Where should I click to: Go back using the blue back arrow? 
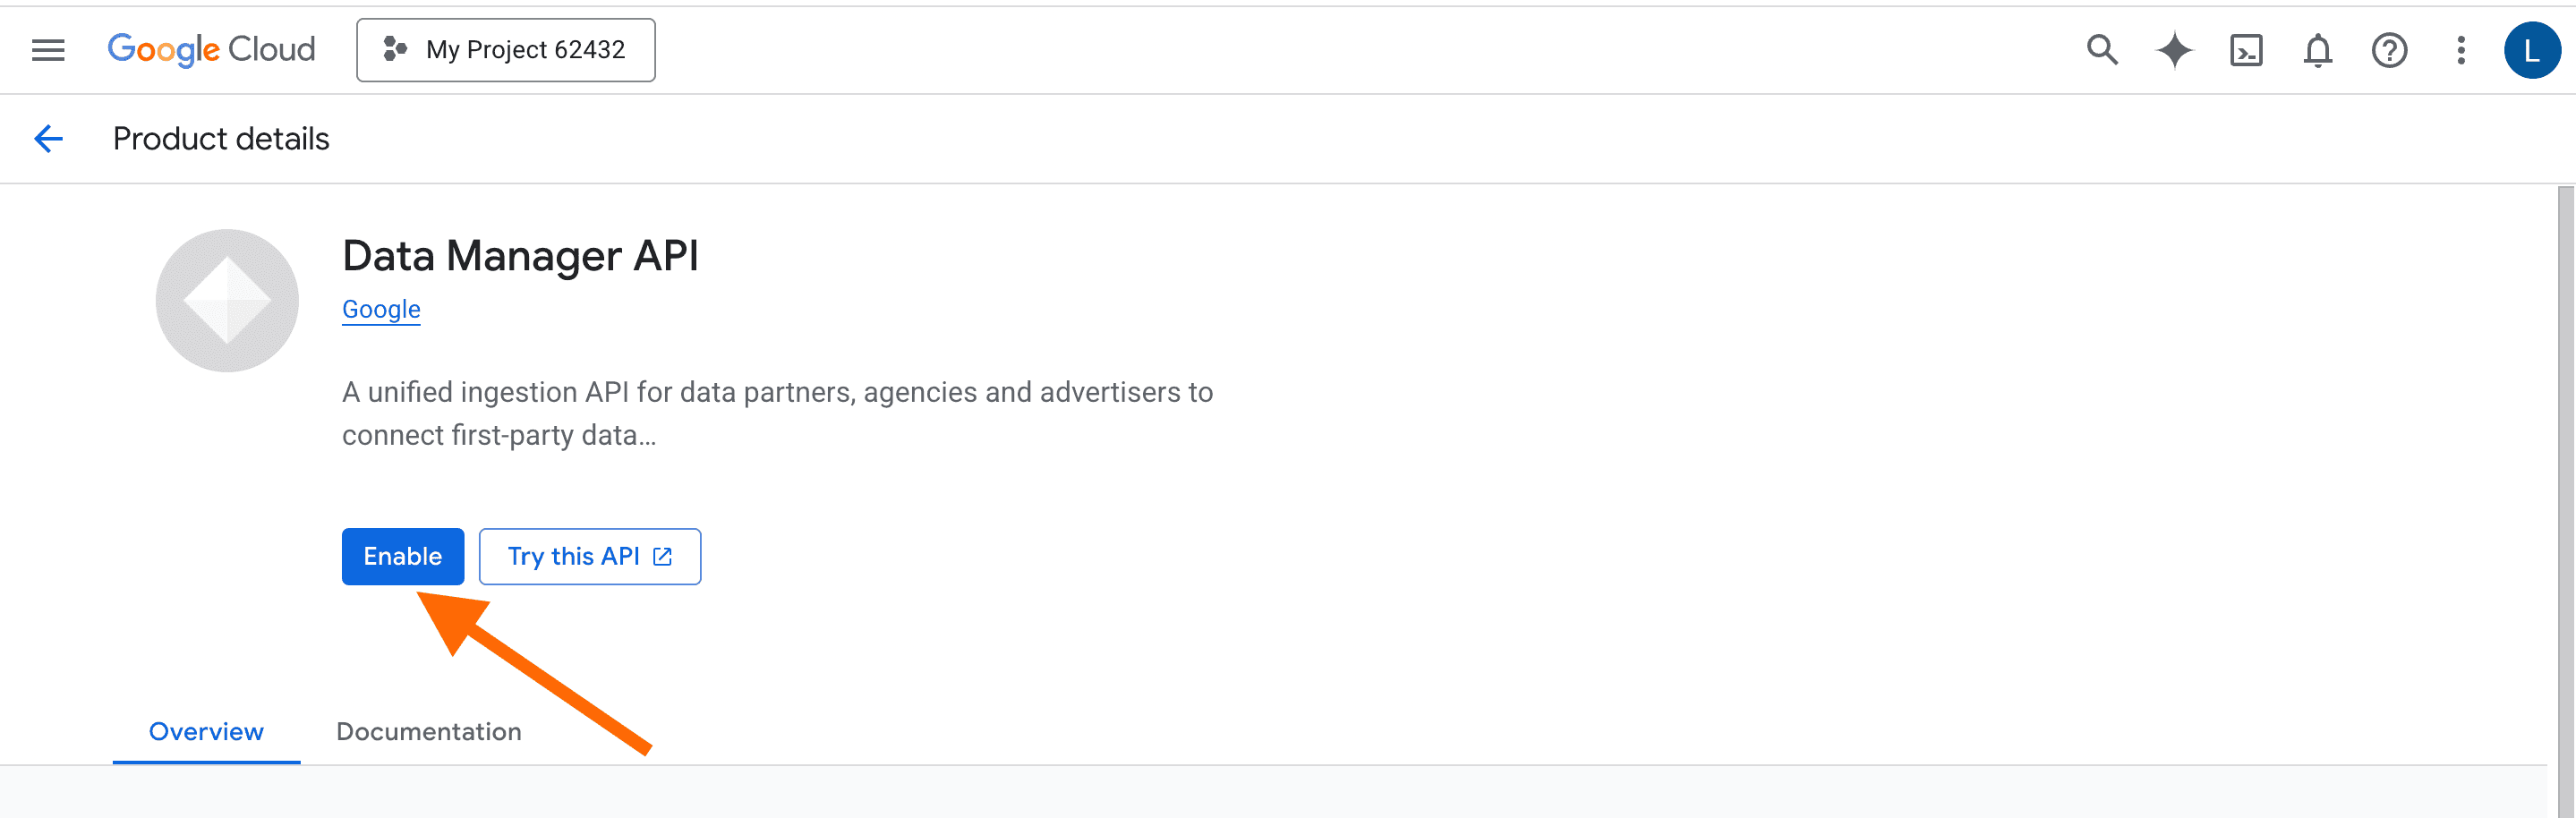[x=47, y=138]
